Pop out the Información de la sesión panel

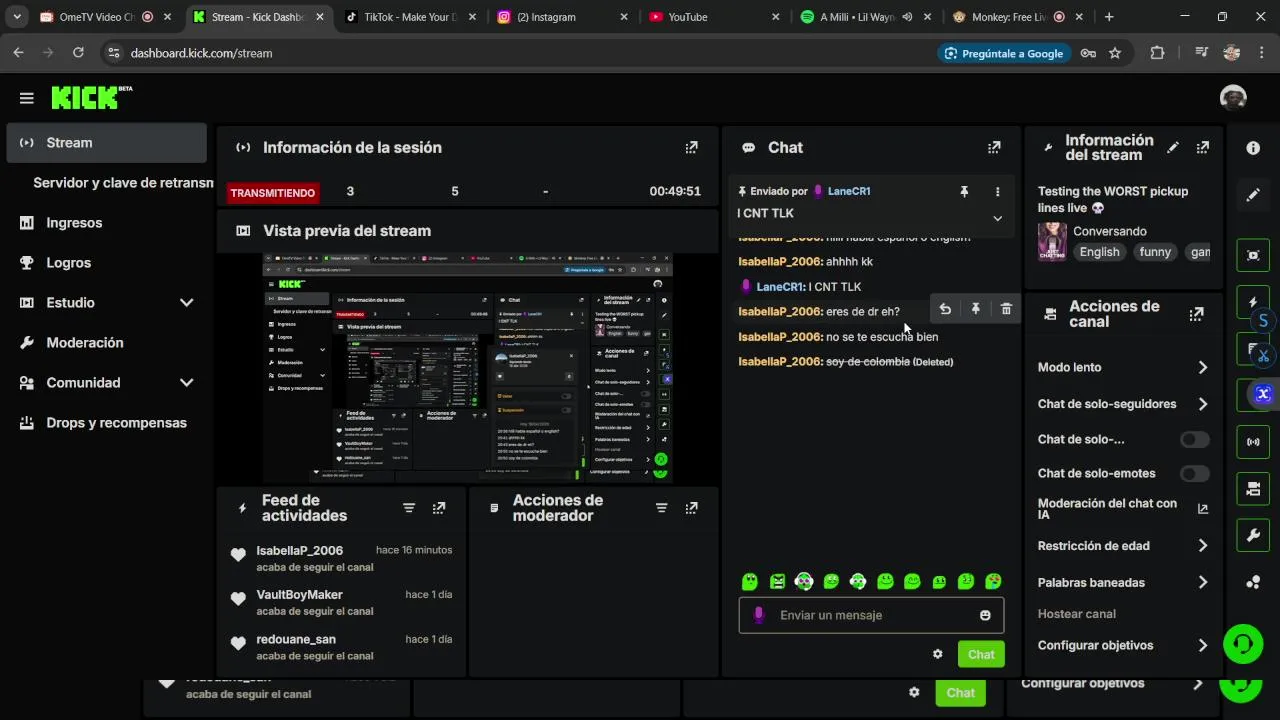pos(691,148)
